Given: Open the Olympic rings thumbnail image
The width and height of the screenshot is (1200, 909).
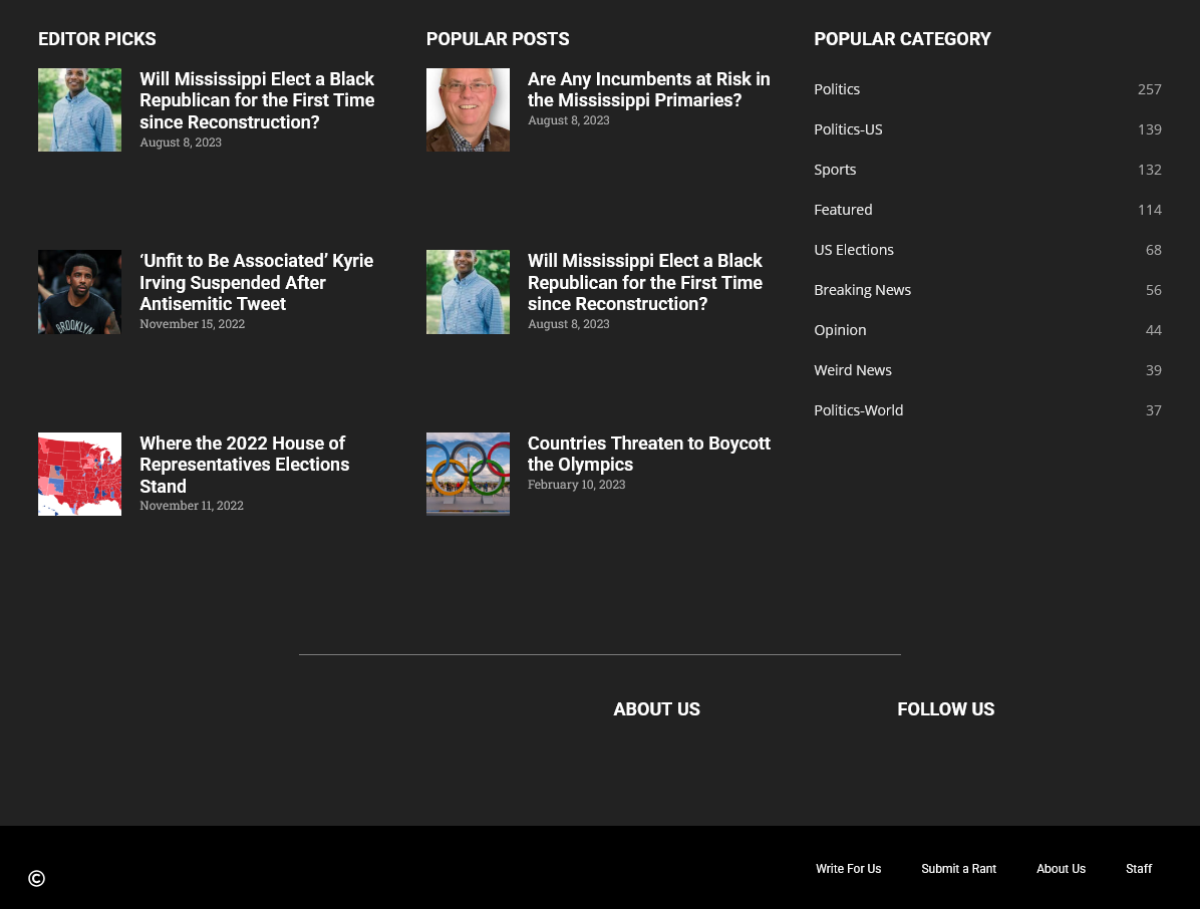Looking at the screenshot, I should click(x=467, y=474).
